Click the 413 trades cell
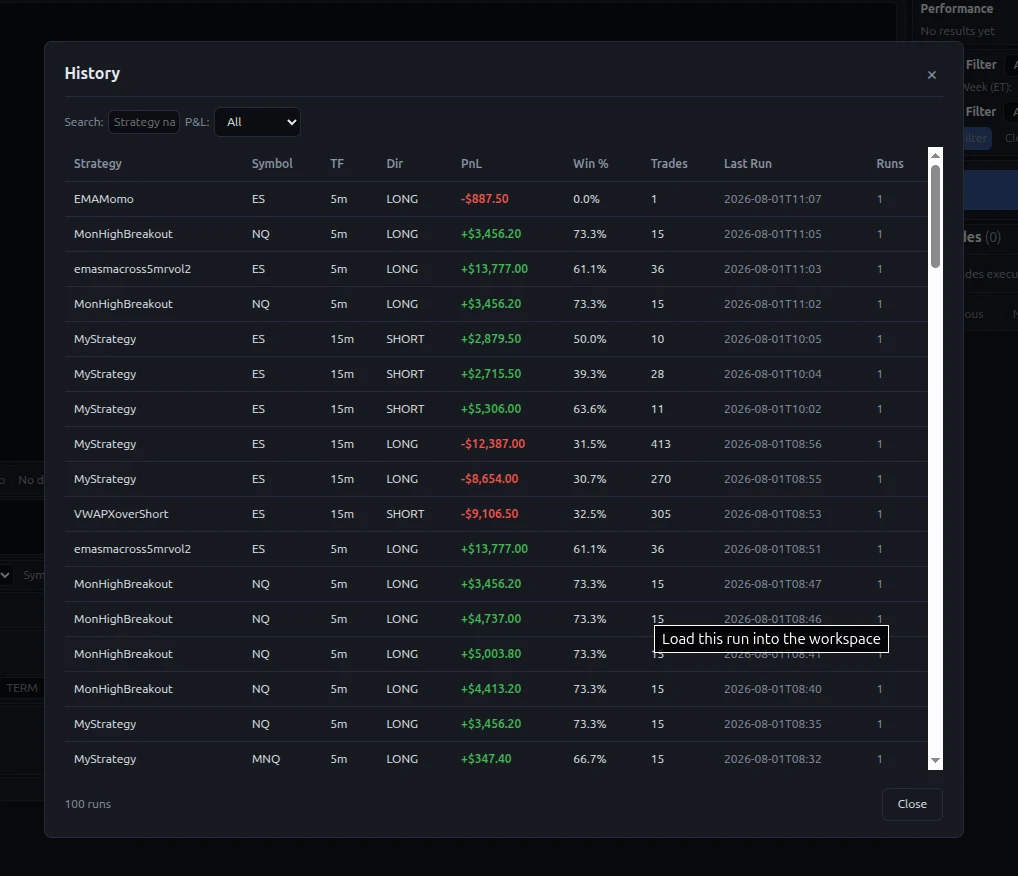The image size is (1018, 876). tap(660, 444)
